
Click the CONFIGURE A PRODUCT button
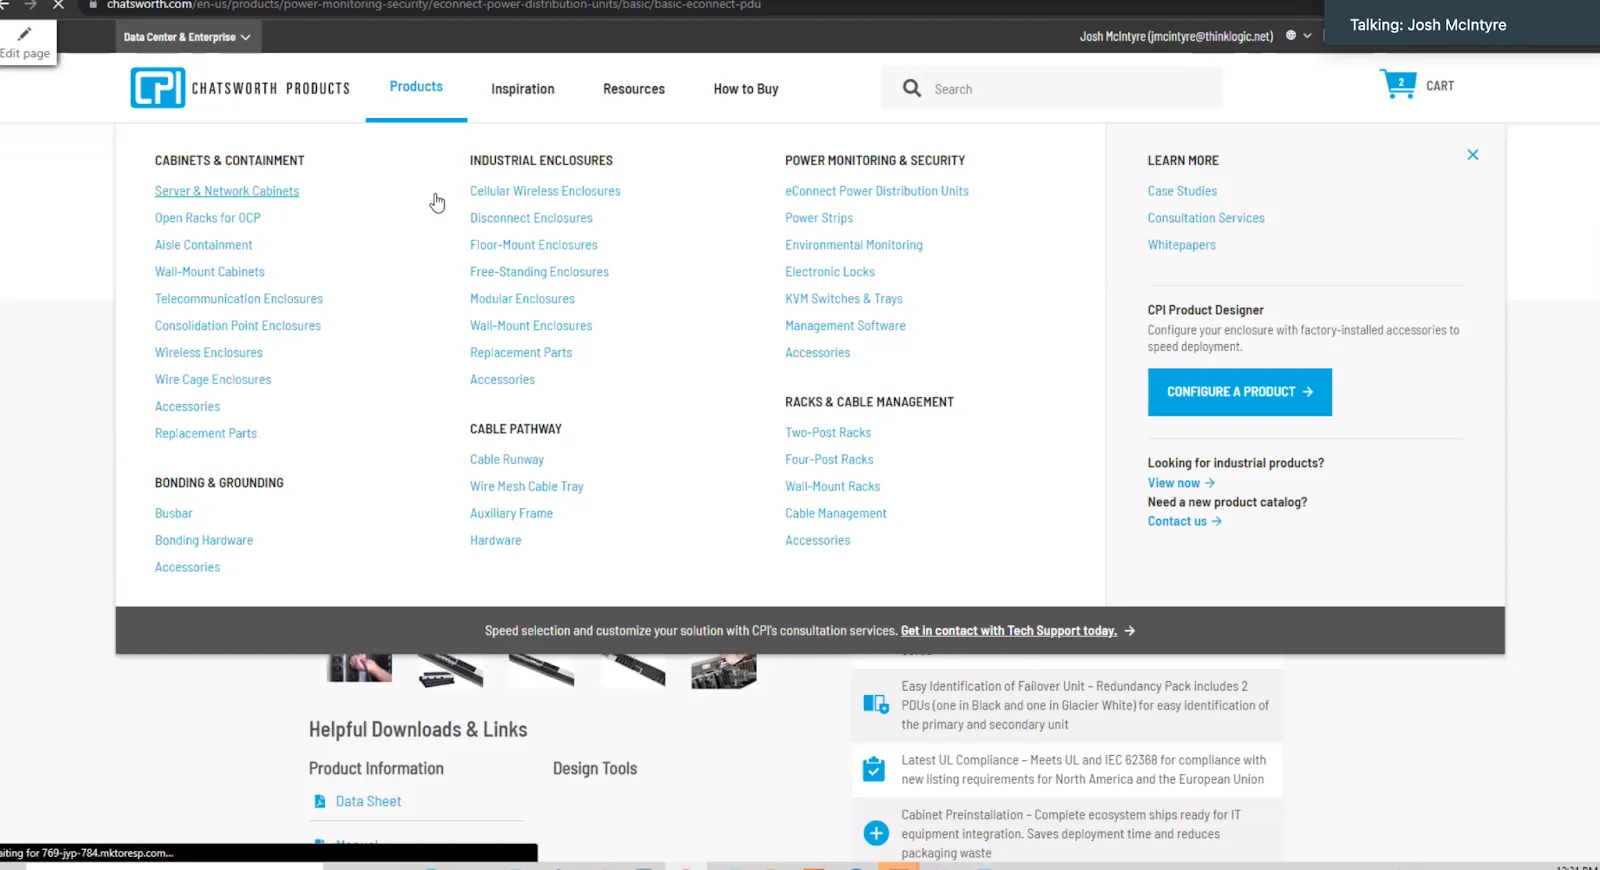coord(1240,392)
